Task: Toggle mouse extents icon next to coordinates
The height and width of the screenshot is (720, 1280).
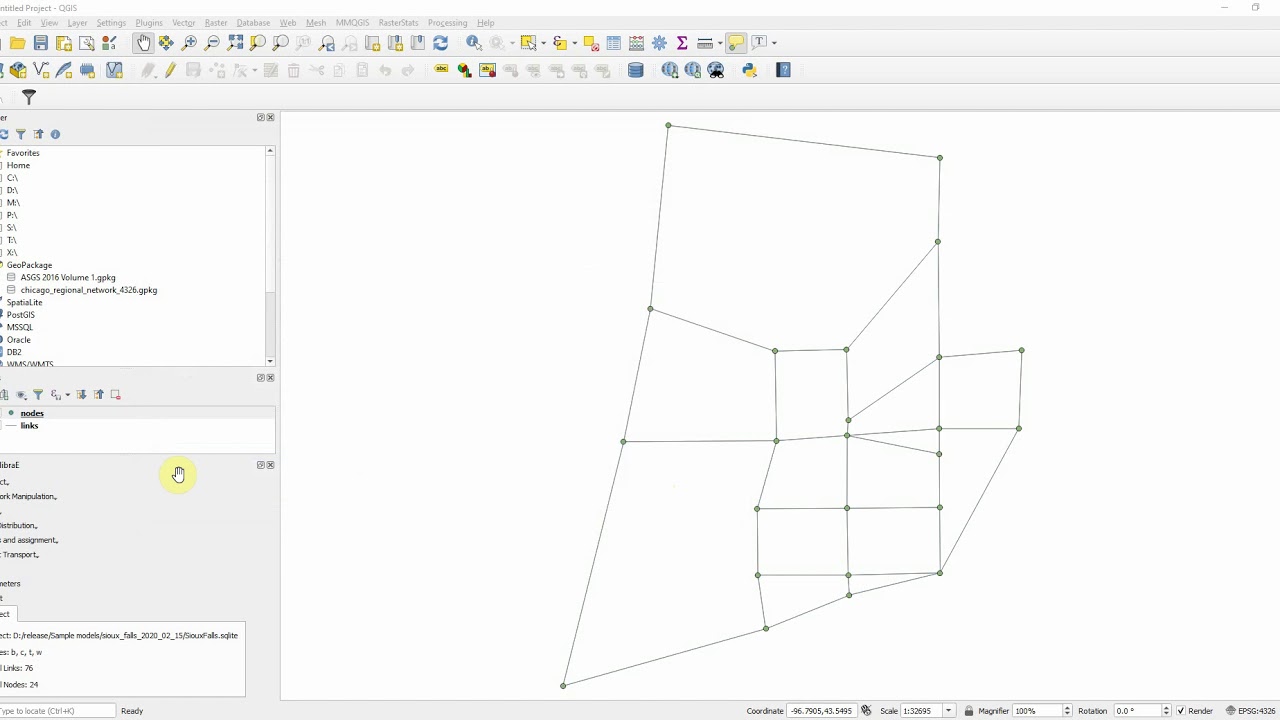Action: tap(866, 711)
